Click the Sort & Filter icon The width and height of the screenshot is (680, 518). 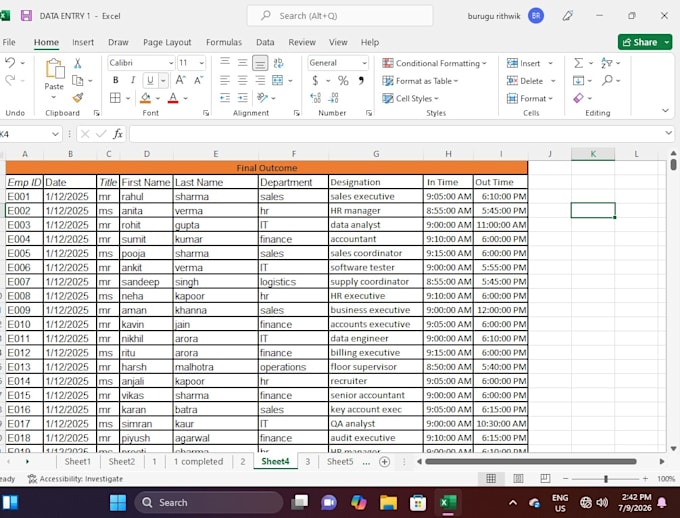click(606, 63)
